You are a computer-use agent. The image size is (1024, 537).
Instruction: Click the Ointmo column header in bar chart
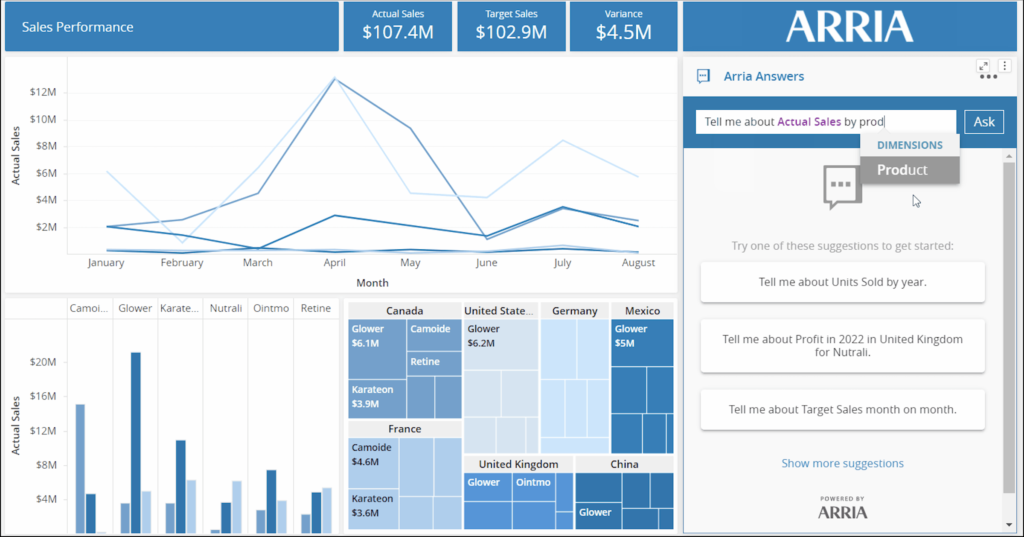pos(271,308)
